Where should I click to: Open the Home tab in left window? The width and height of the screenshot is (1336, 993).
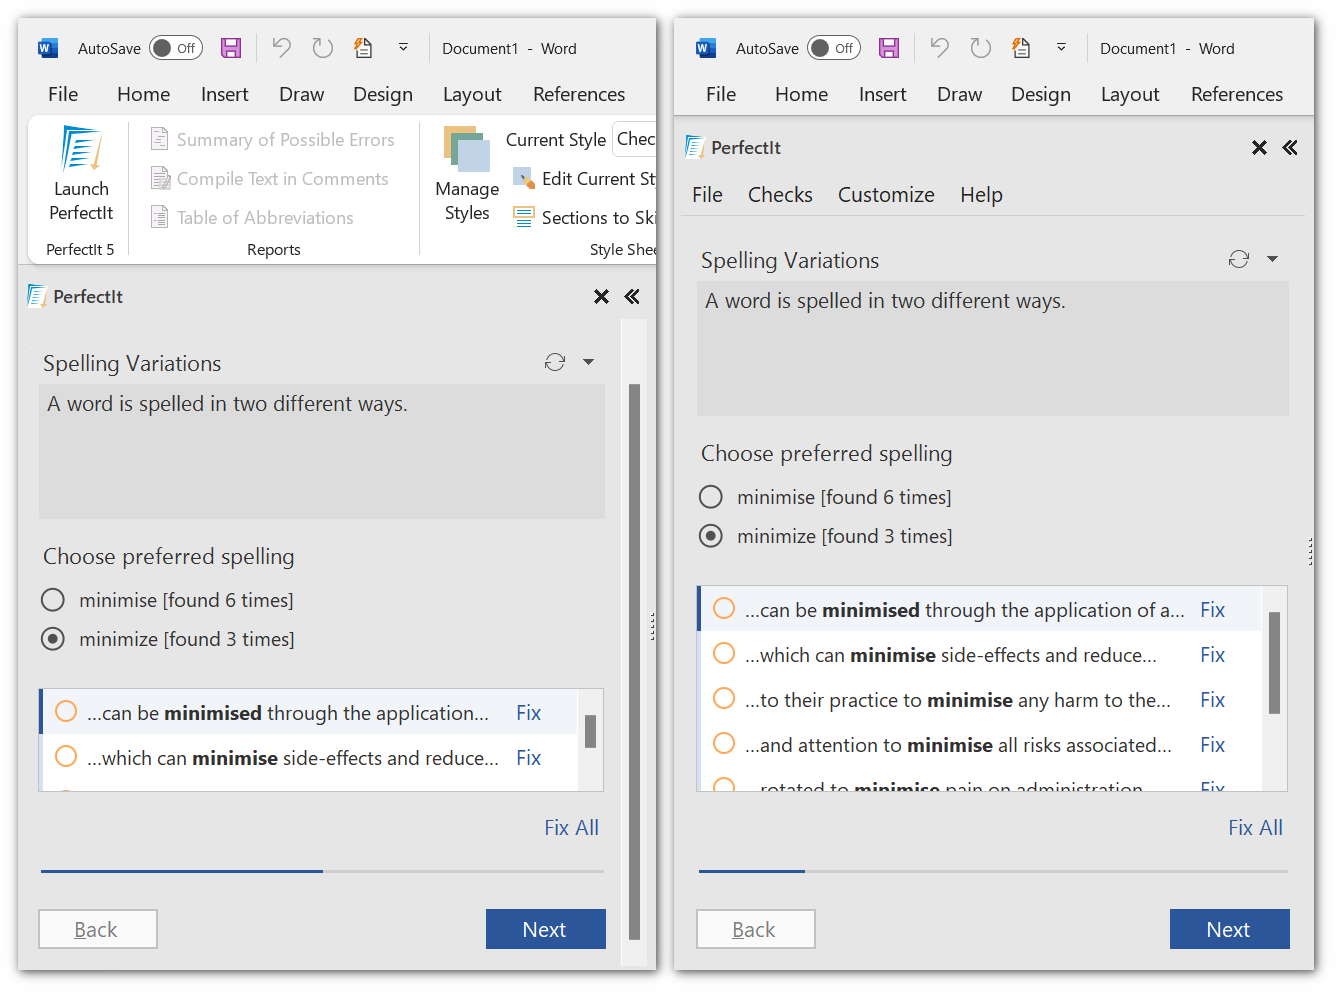click(x=143, y=94)
